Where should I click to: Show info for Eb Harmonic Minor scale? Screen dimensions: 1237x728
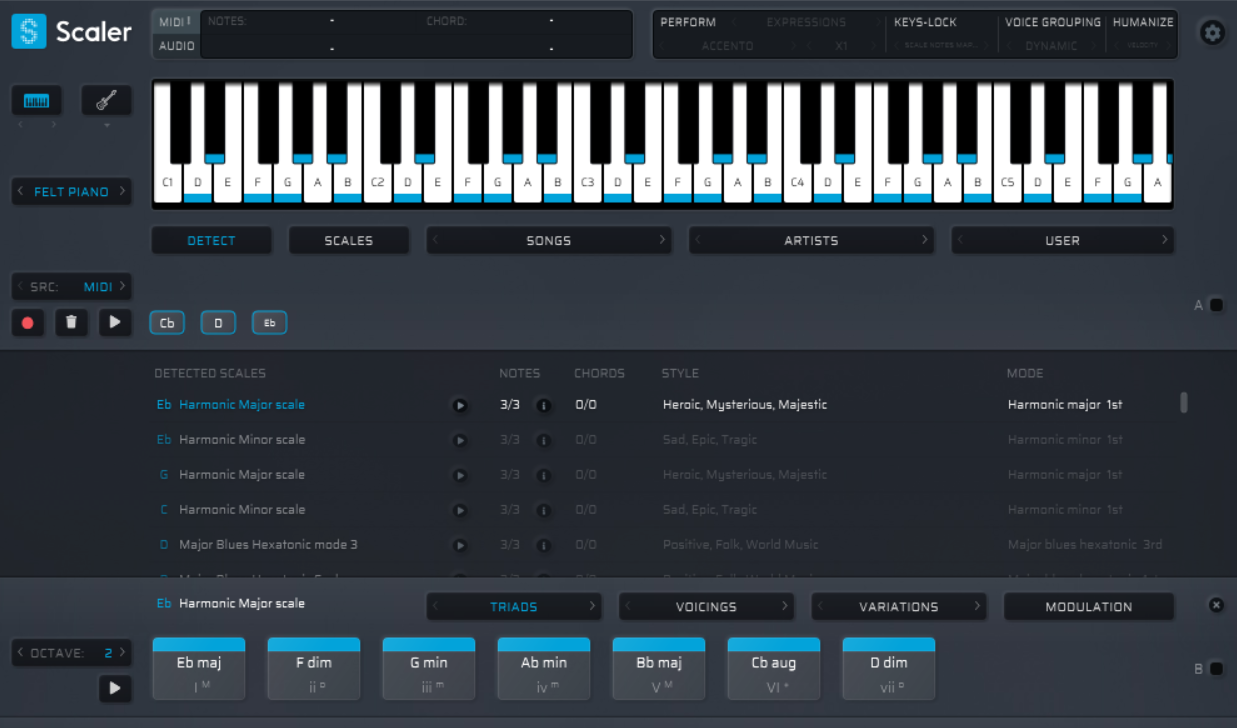pyautogui.click(x=544, y=441)
